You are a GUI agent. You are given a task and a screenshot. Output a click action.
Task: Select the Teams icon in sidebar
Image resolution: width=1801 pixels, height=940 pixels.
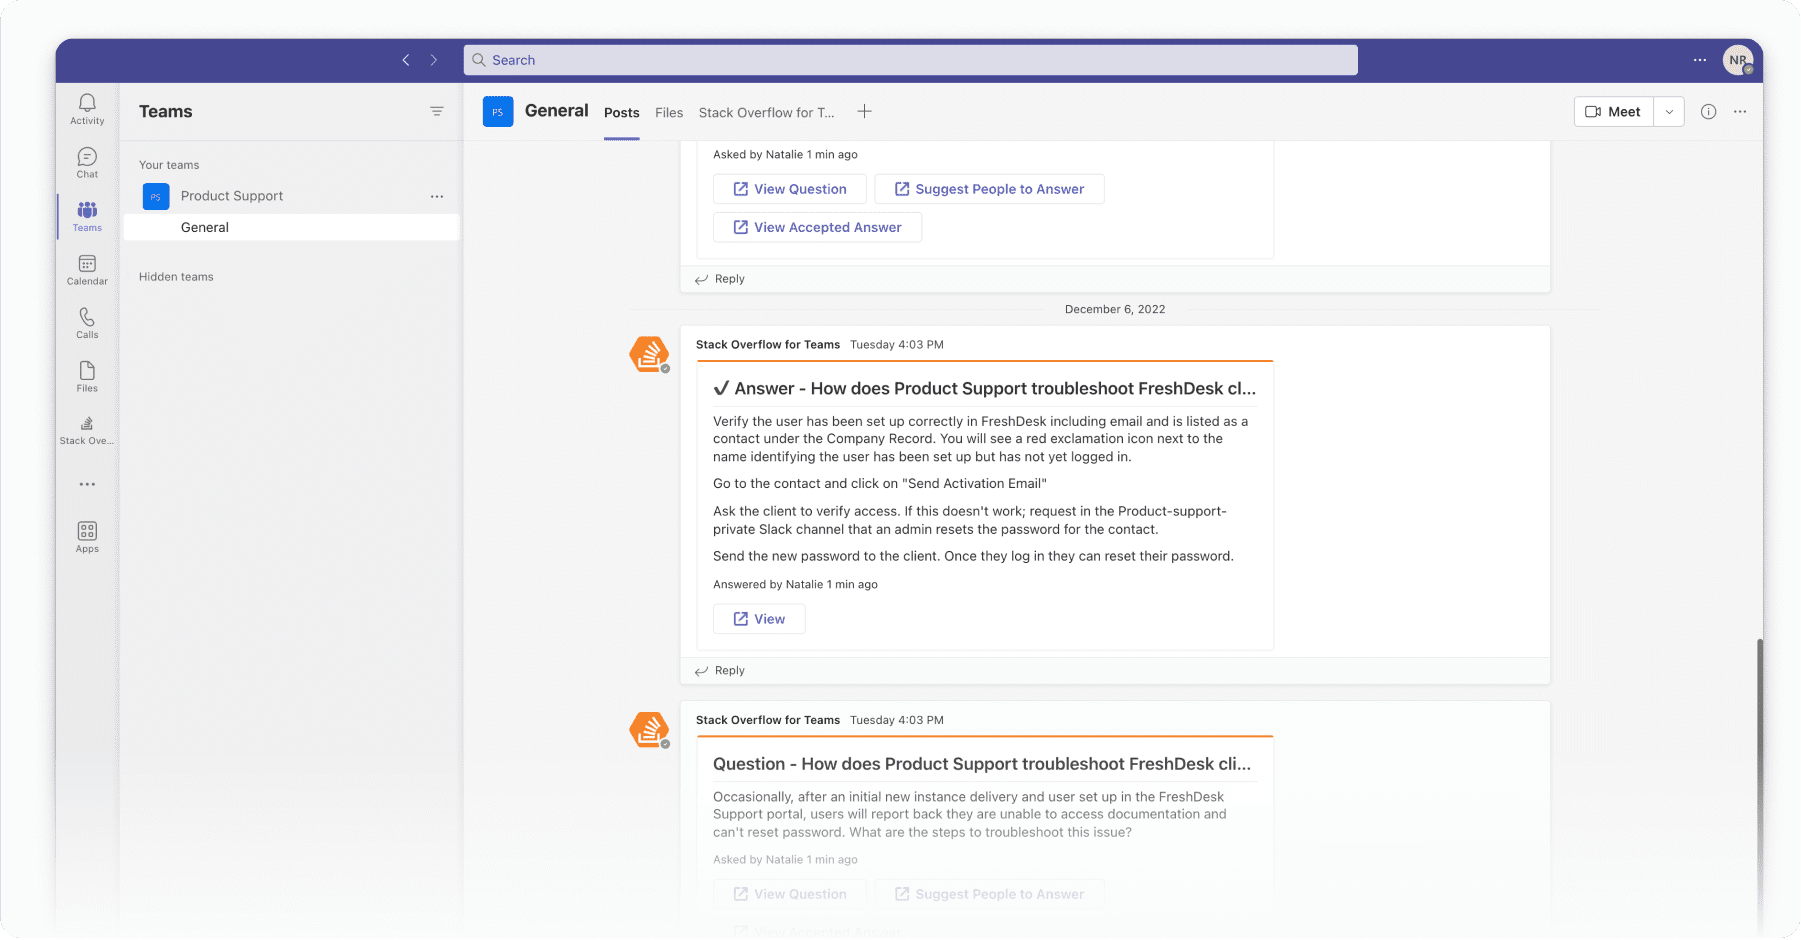(x=87, y=216)
